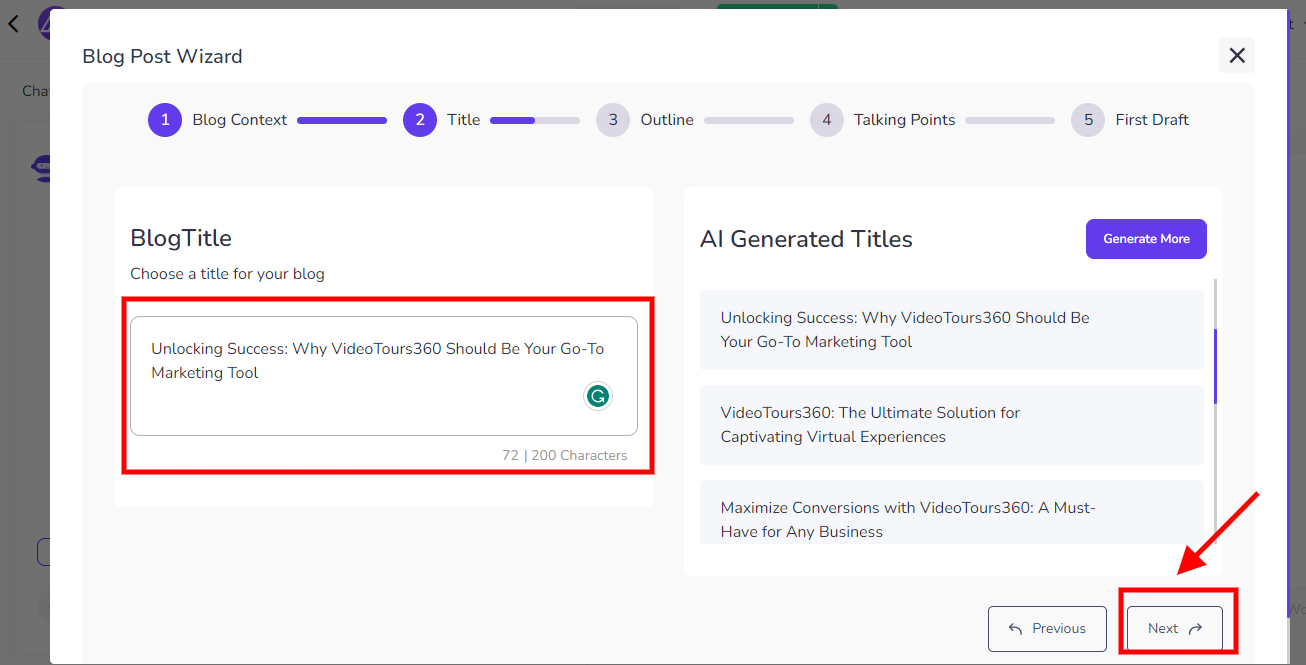Click the 'BlogTitle' heading
Viewport: 1306px width, 665px height.
click(x=181, y=238)
